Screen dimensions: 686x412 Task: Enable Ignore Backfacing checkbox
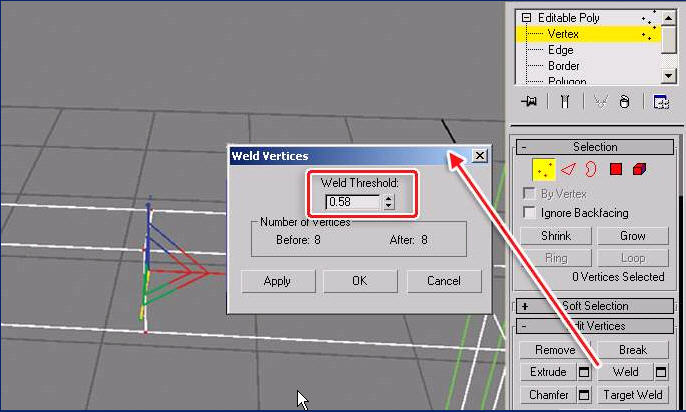click(x=531, y=212)
